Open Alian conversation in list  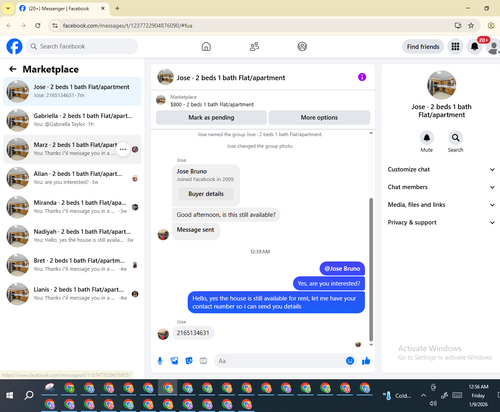72,178
